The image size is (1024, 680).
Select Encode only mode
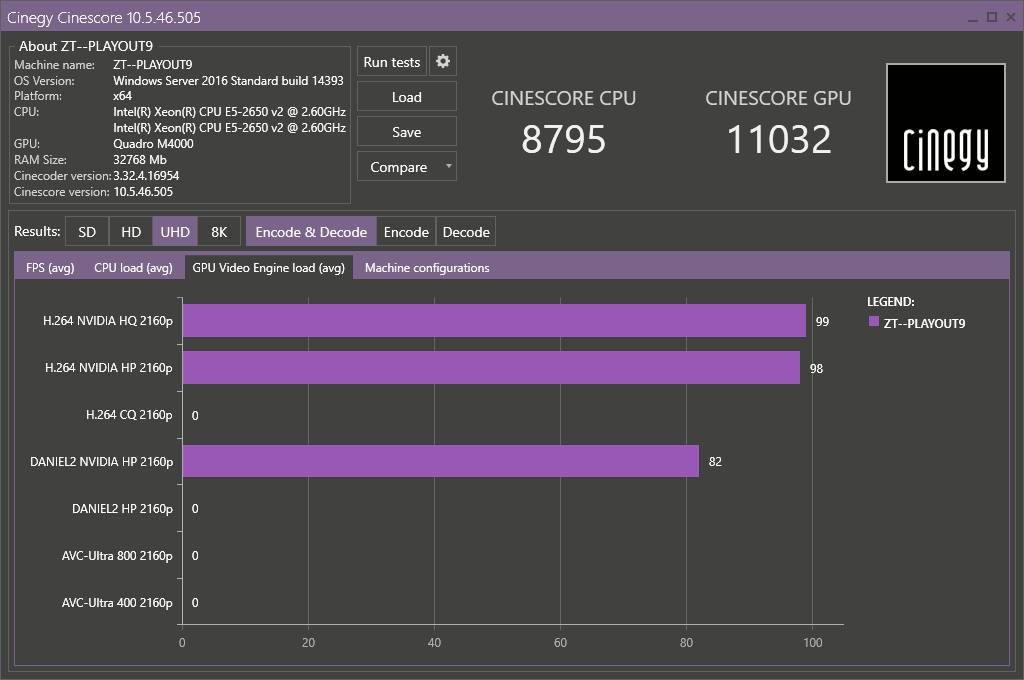406,232
